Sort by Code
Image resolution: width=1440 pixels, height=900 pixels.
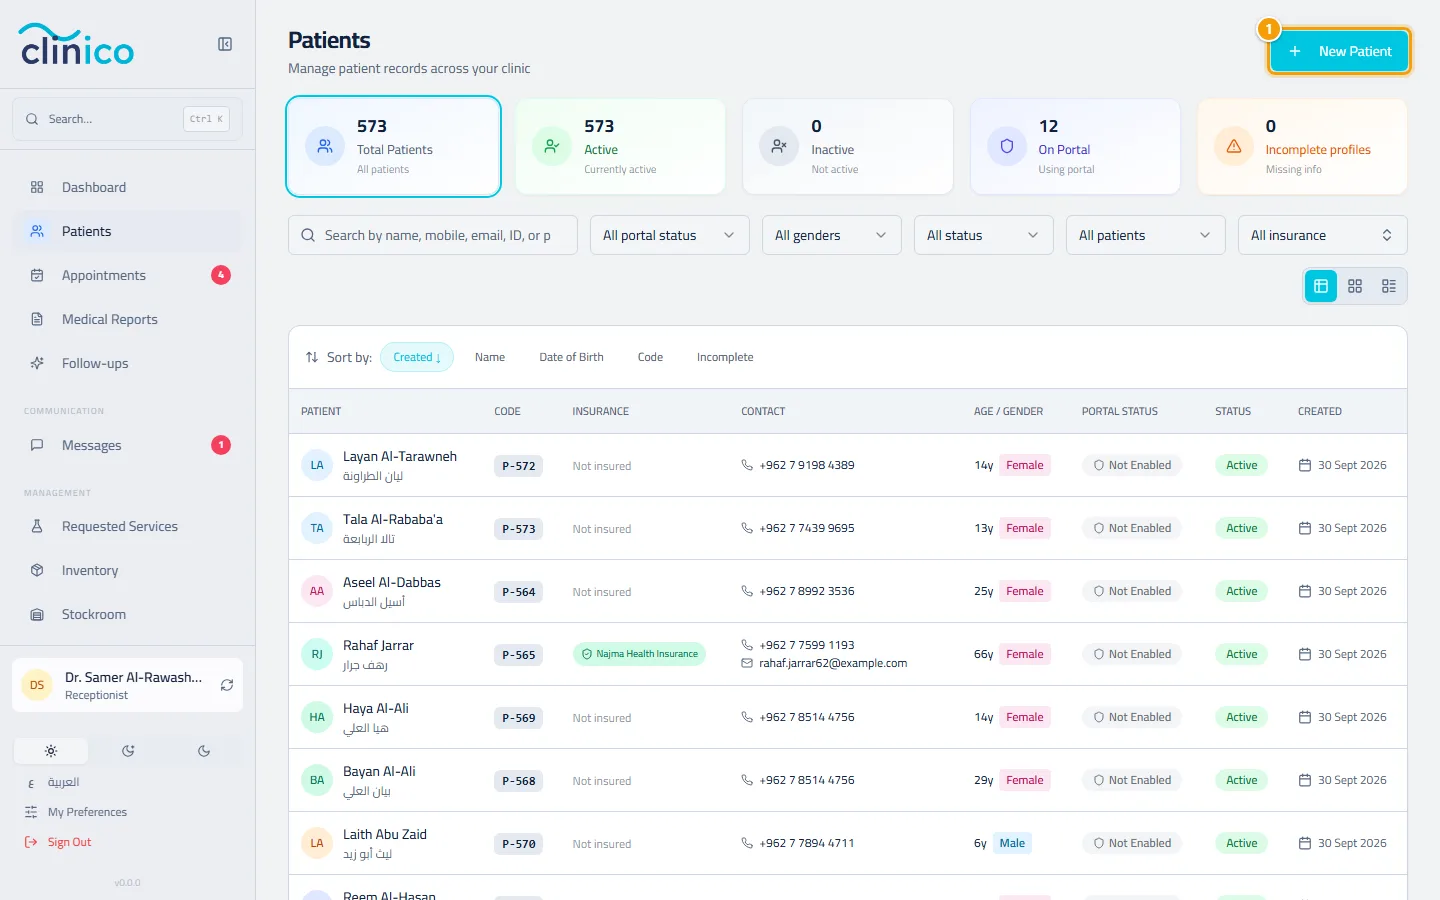pyautogui.click(x=650, y=357)
